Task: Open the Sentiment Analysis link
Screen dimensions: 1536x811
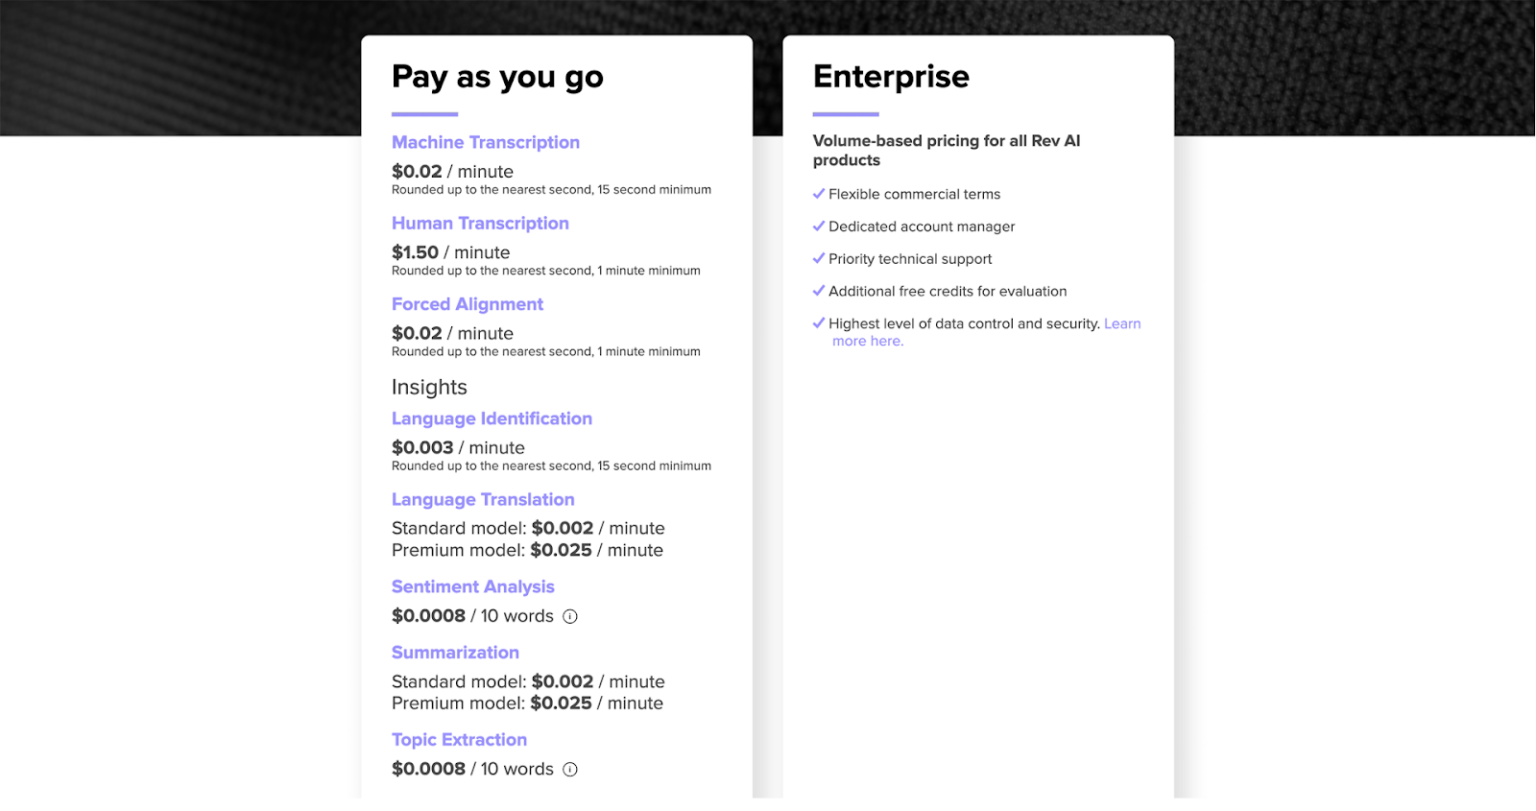Action: (x=472, y=587)
